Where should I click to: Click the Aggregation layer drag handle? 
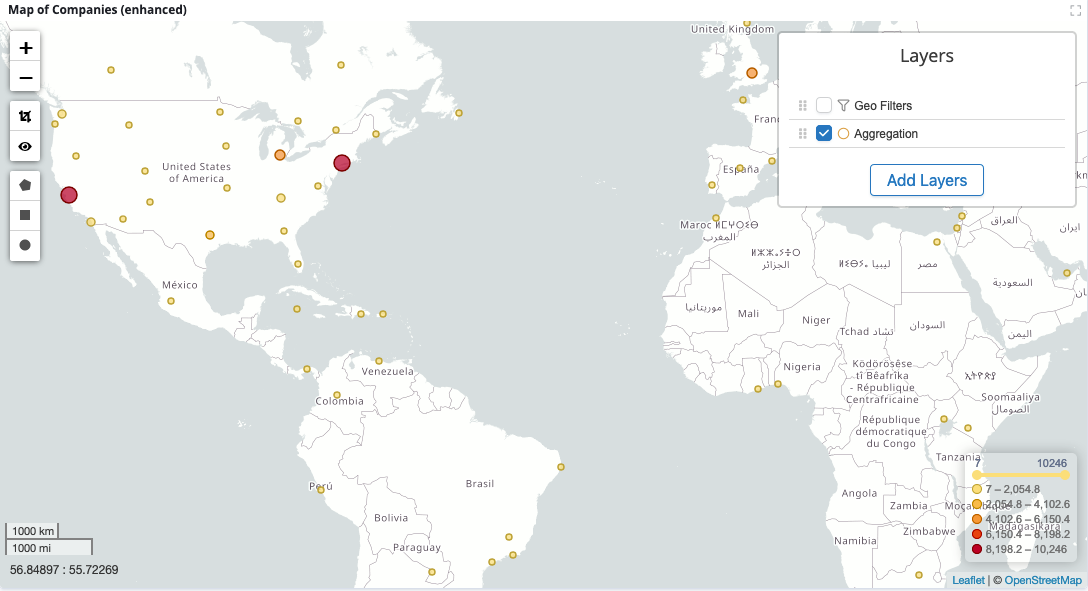point(802,133)
